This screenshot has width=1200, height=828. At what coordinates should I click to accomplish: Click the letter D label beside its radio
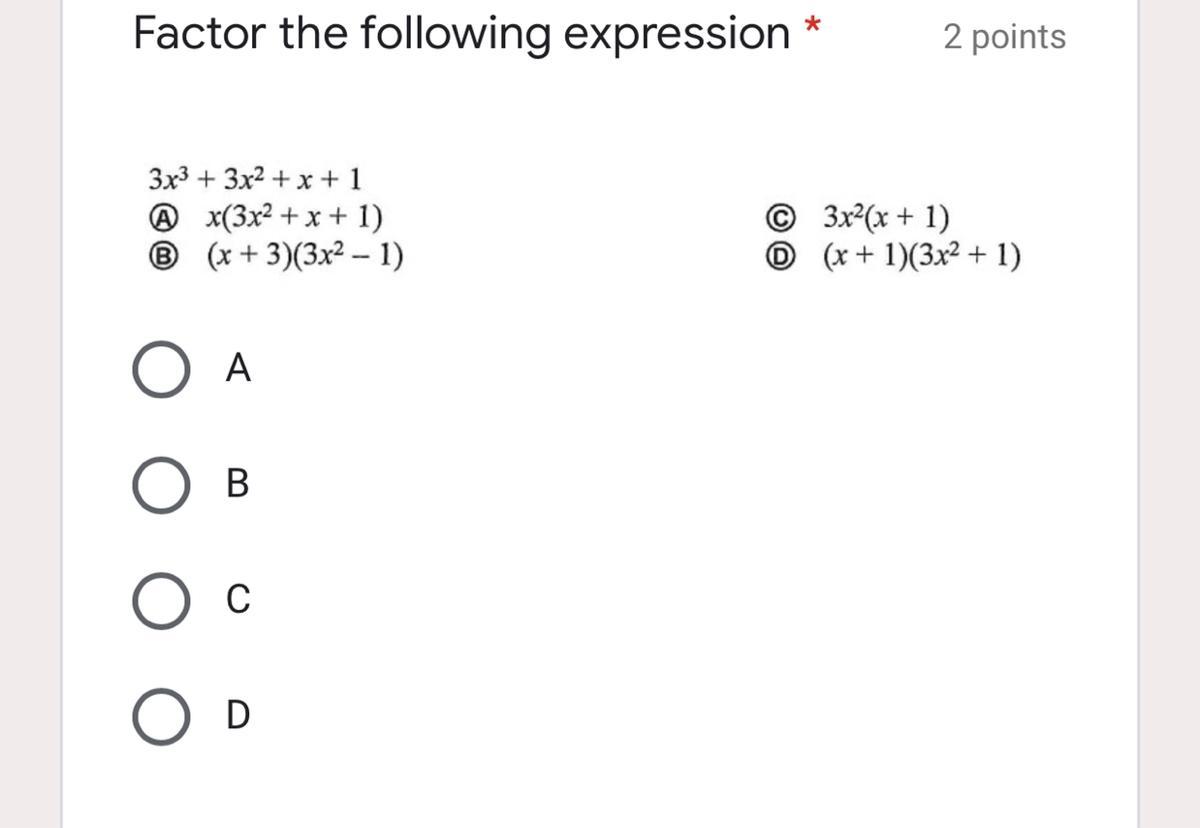coord(238,716)
